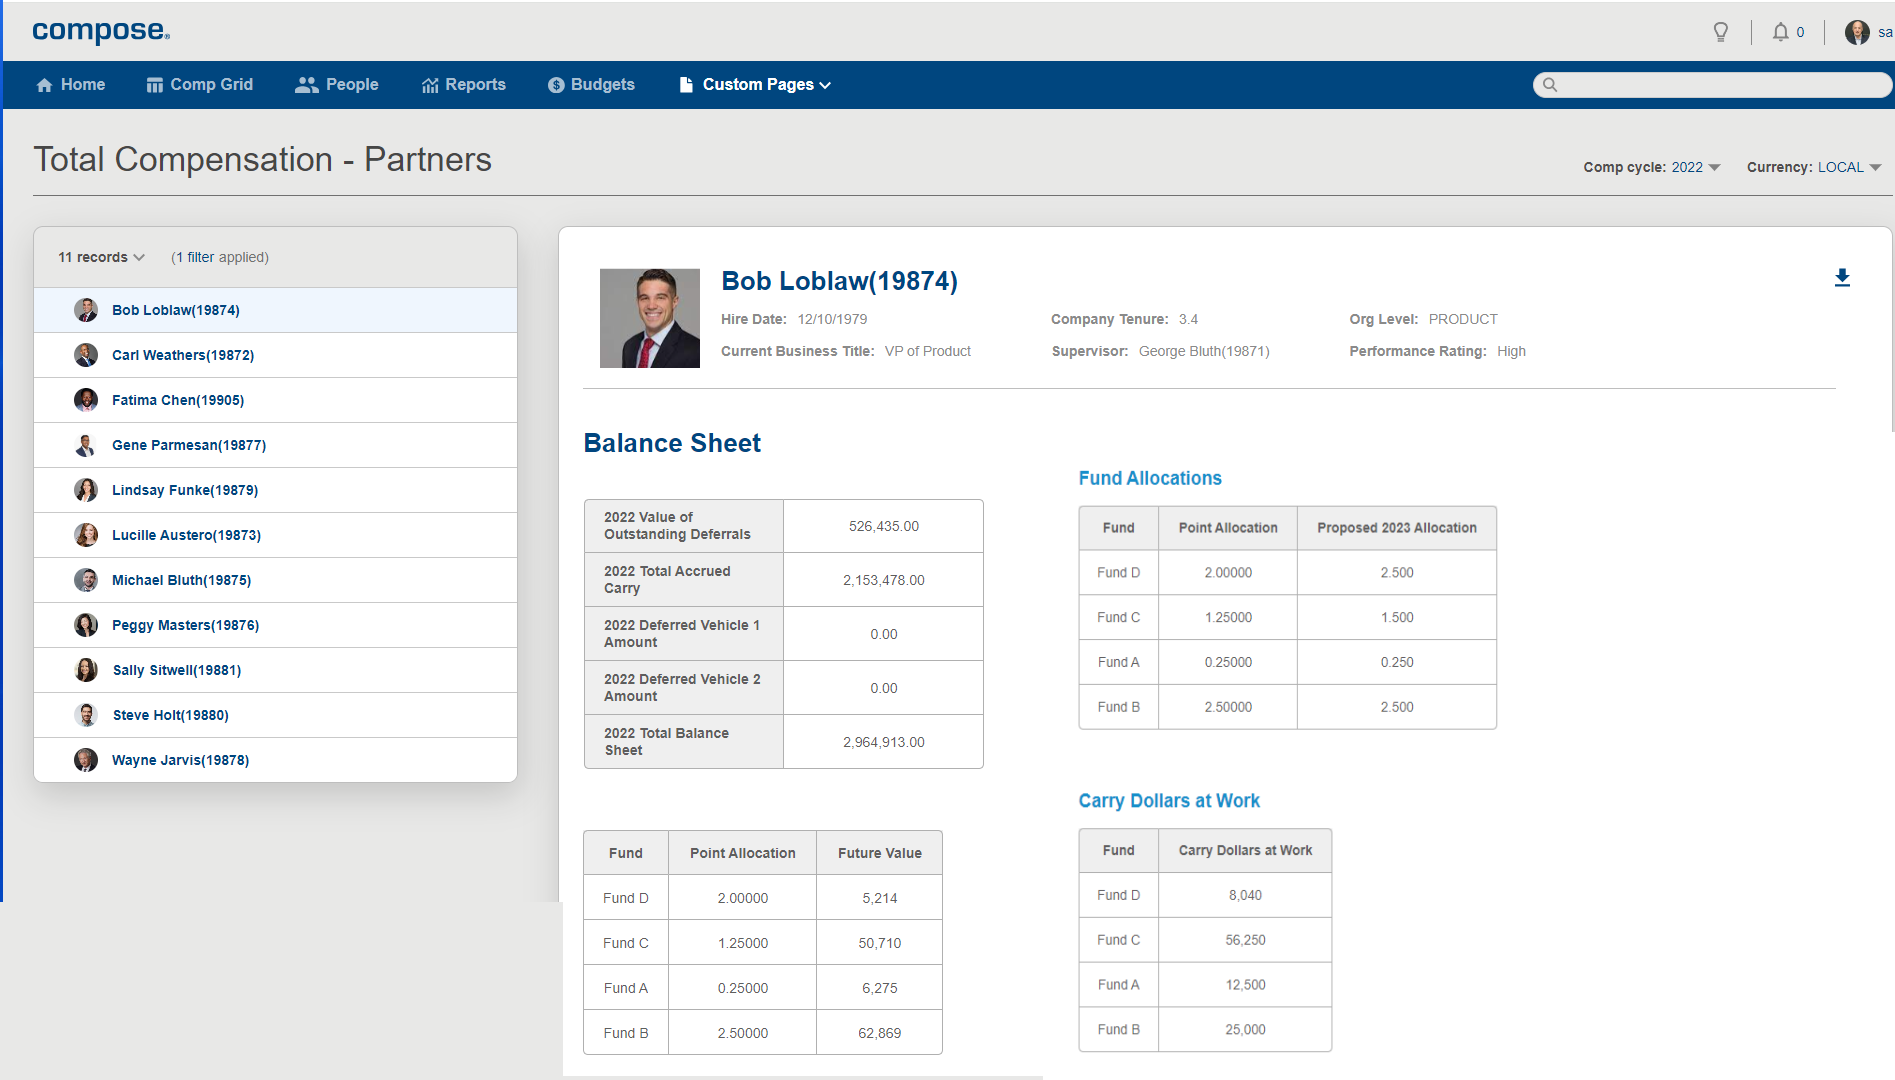Screen dimensions: 1895x1080
Task: Click Bob Loblaw's profile photo
Action: (x=650, y=318)
